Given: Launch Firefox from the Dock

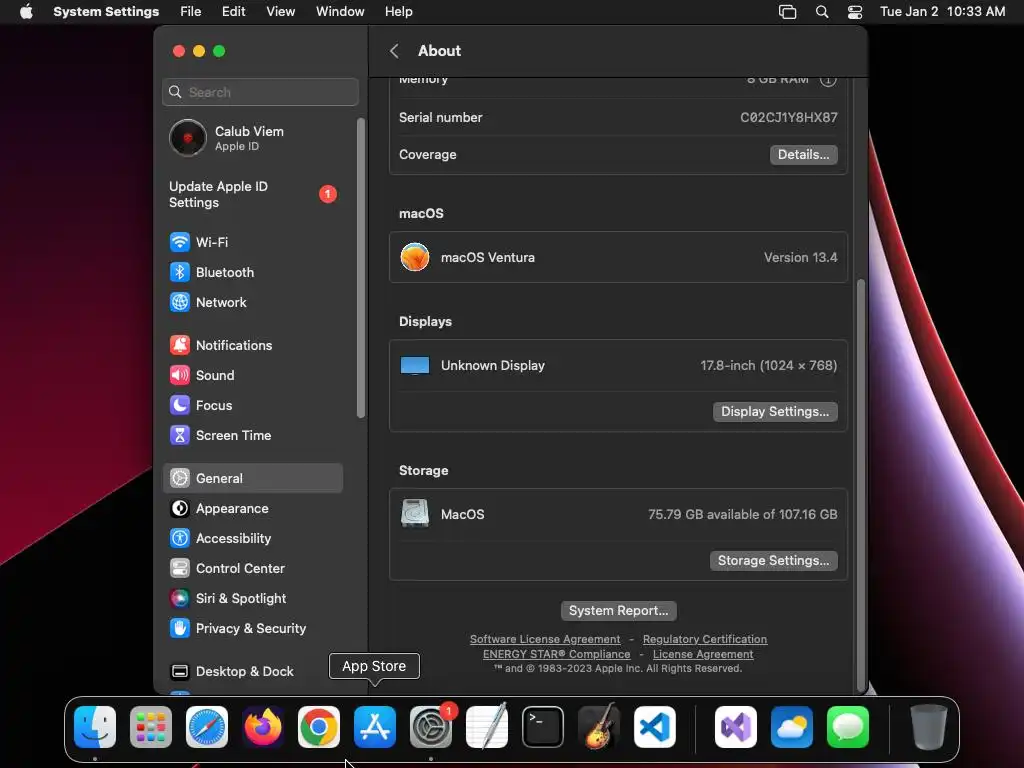Looking at the screenshot, I should [x=263, y=727].
